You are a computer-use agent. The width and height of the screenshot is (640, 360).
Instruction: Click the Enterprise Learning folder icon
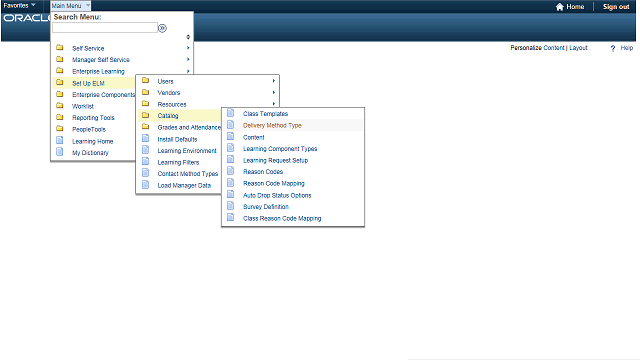pos(60,71)
